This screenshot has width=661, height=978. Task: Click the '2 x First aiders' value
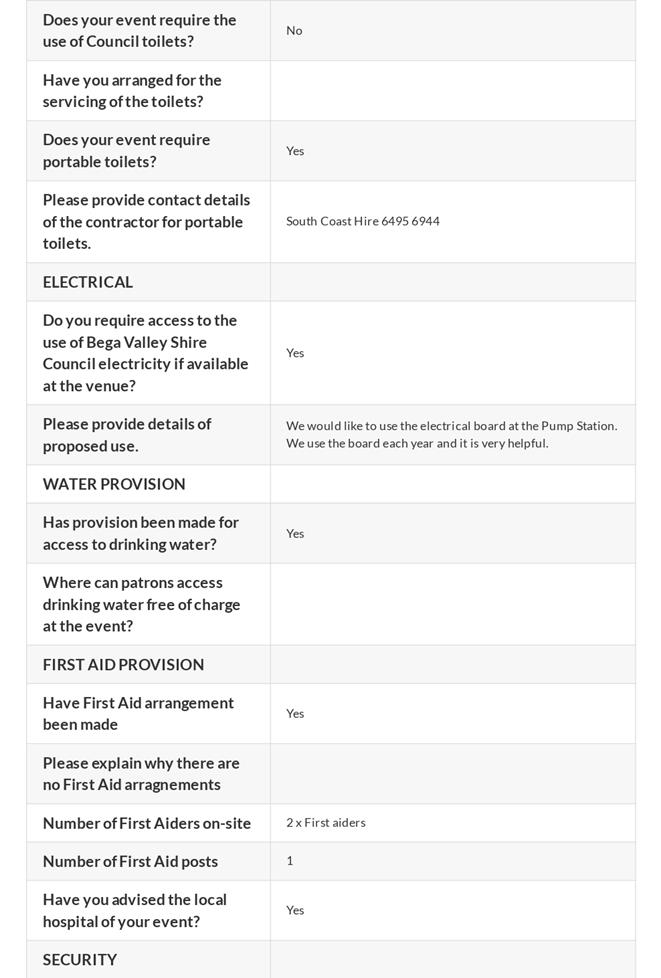coord(326,822)
